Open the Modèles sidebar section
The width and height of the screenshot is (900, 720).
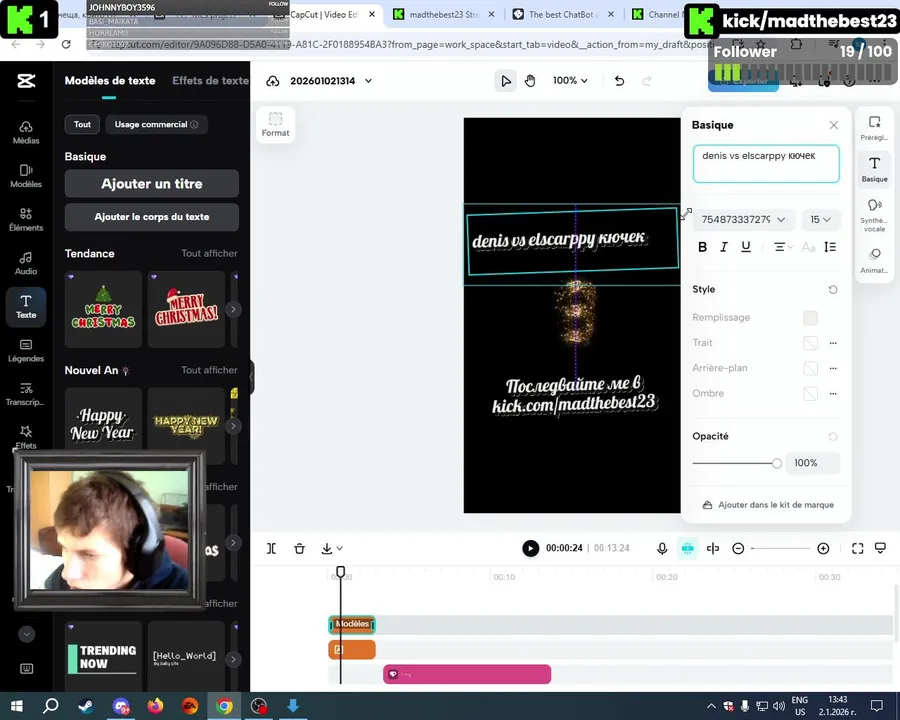(x=26, y=176)
